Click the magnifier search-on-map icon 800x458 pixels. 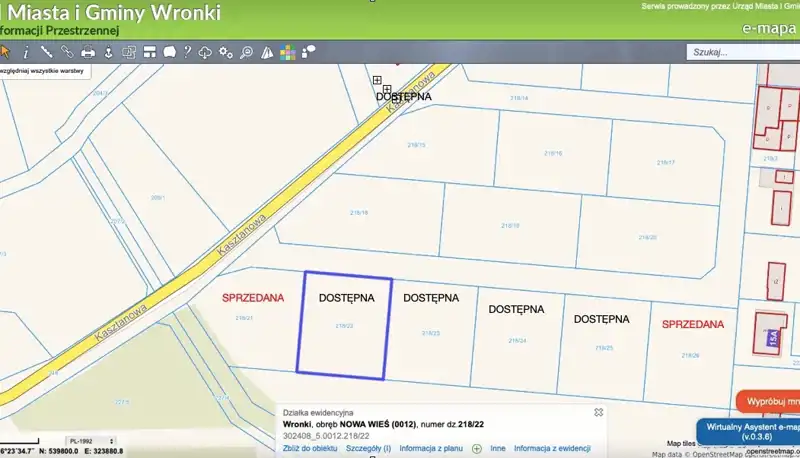pyautogui.click(x=246, y=52)
